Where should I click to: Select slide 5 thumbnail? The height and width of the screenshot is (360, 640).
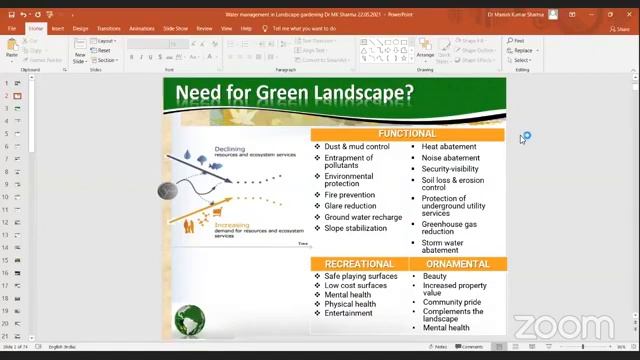[x=17, y=134]
